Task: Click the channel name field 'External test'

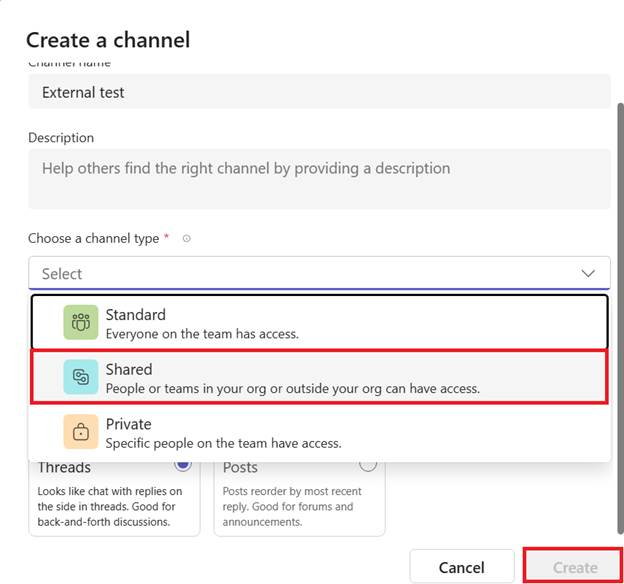Action: [x=319, y=92]
